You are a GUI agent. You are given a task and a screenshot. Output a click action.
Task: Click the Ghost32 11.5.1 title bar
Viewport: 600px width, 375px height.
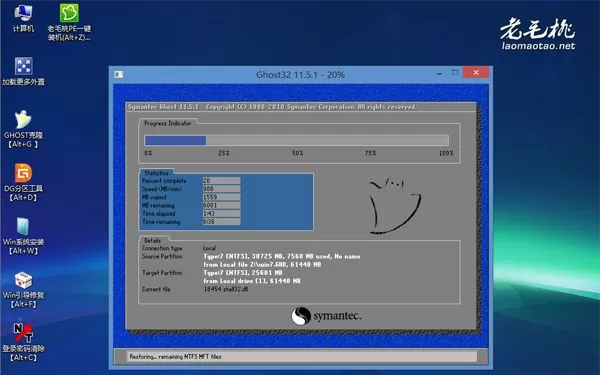pyautogui.click(x=300, y=75)
